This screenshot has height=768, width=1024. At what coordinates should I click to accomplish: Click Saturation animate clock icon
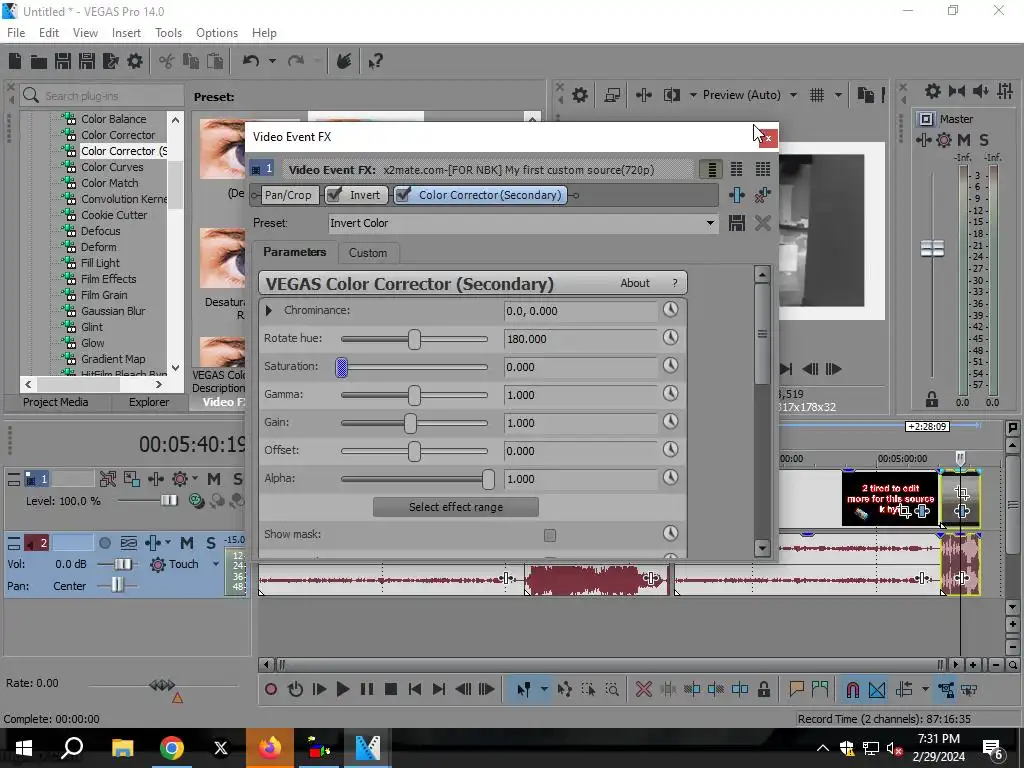click(671, 366)
